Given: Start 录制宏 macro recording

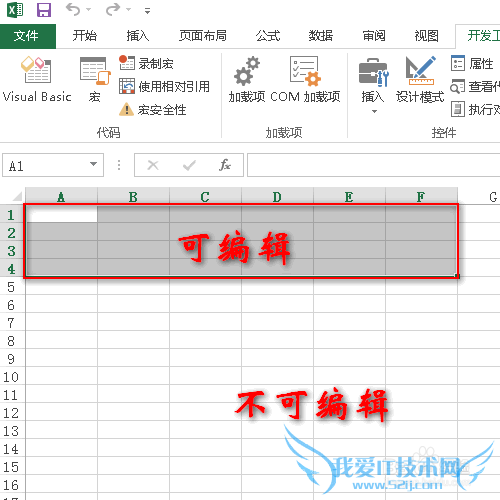Looking at the screenshot, I should (146, 63).
